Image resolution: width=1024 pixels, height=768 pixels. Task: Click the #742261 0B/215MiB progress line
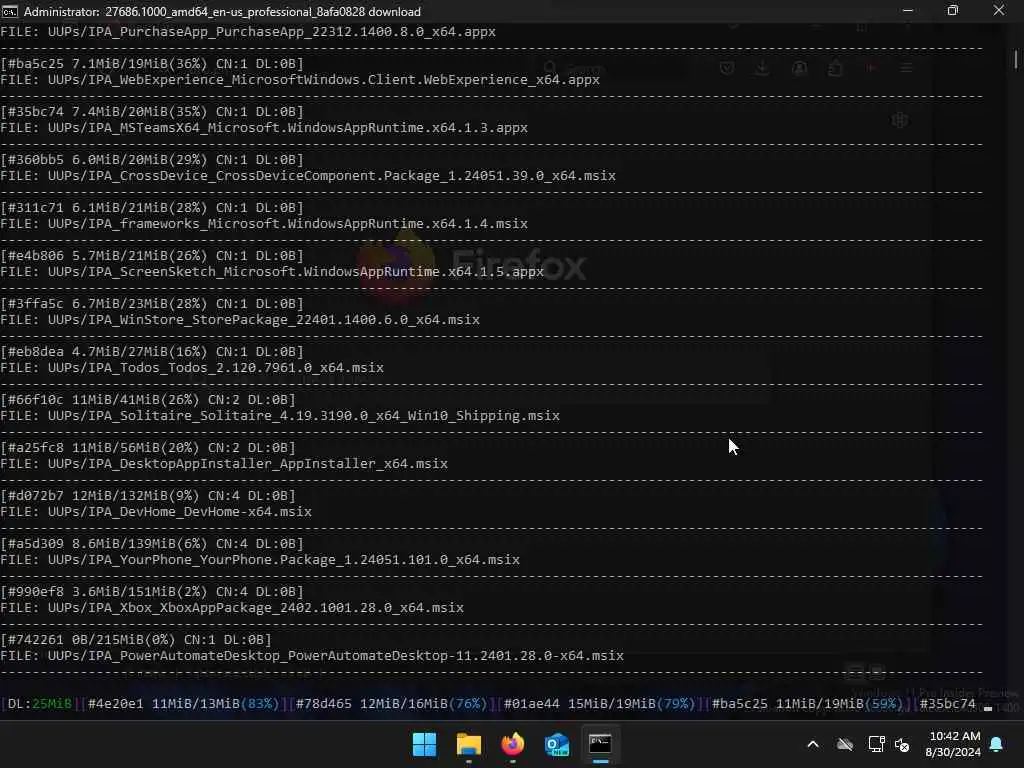pos(136,639)
